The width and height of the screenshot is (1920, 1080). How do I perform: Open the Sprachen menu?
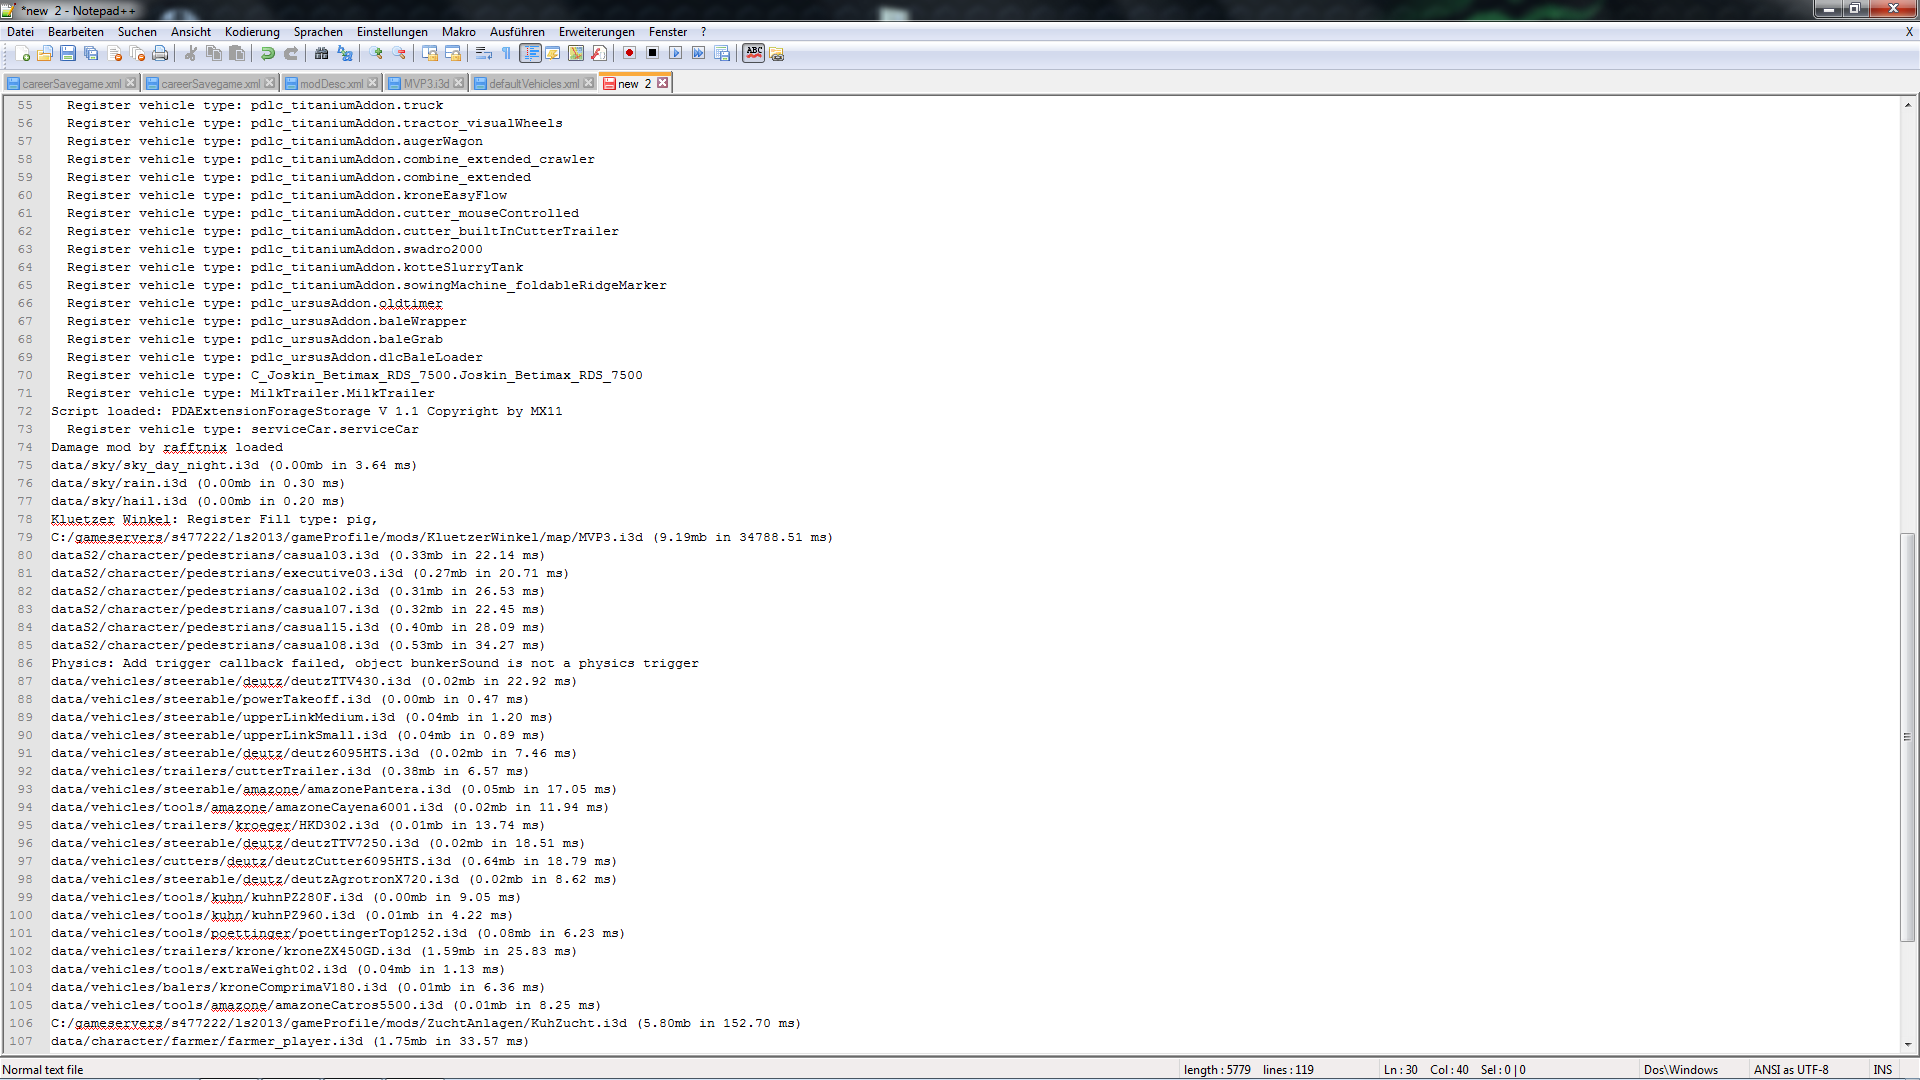click(x=318, y=32)
